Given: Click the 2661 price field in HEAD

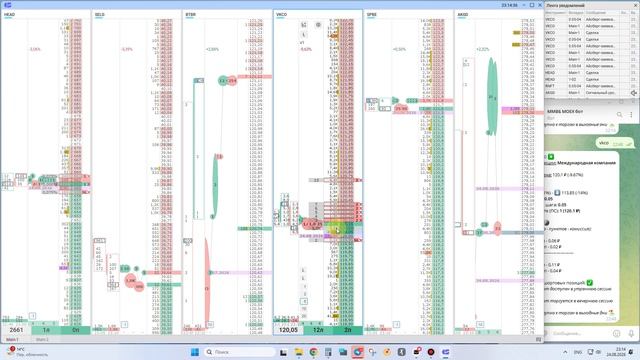Looking at the screenshot, I should tap(16, 330).
